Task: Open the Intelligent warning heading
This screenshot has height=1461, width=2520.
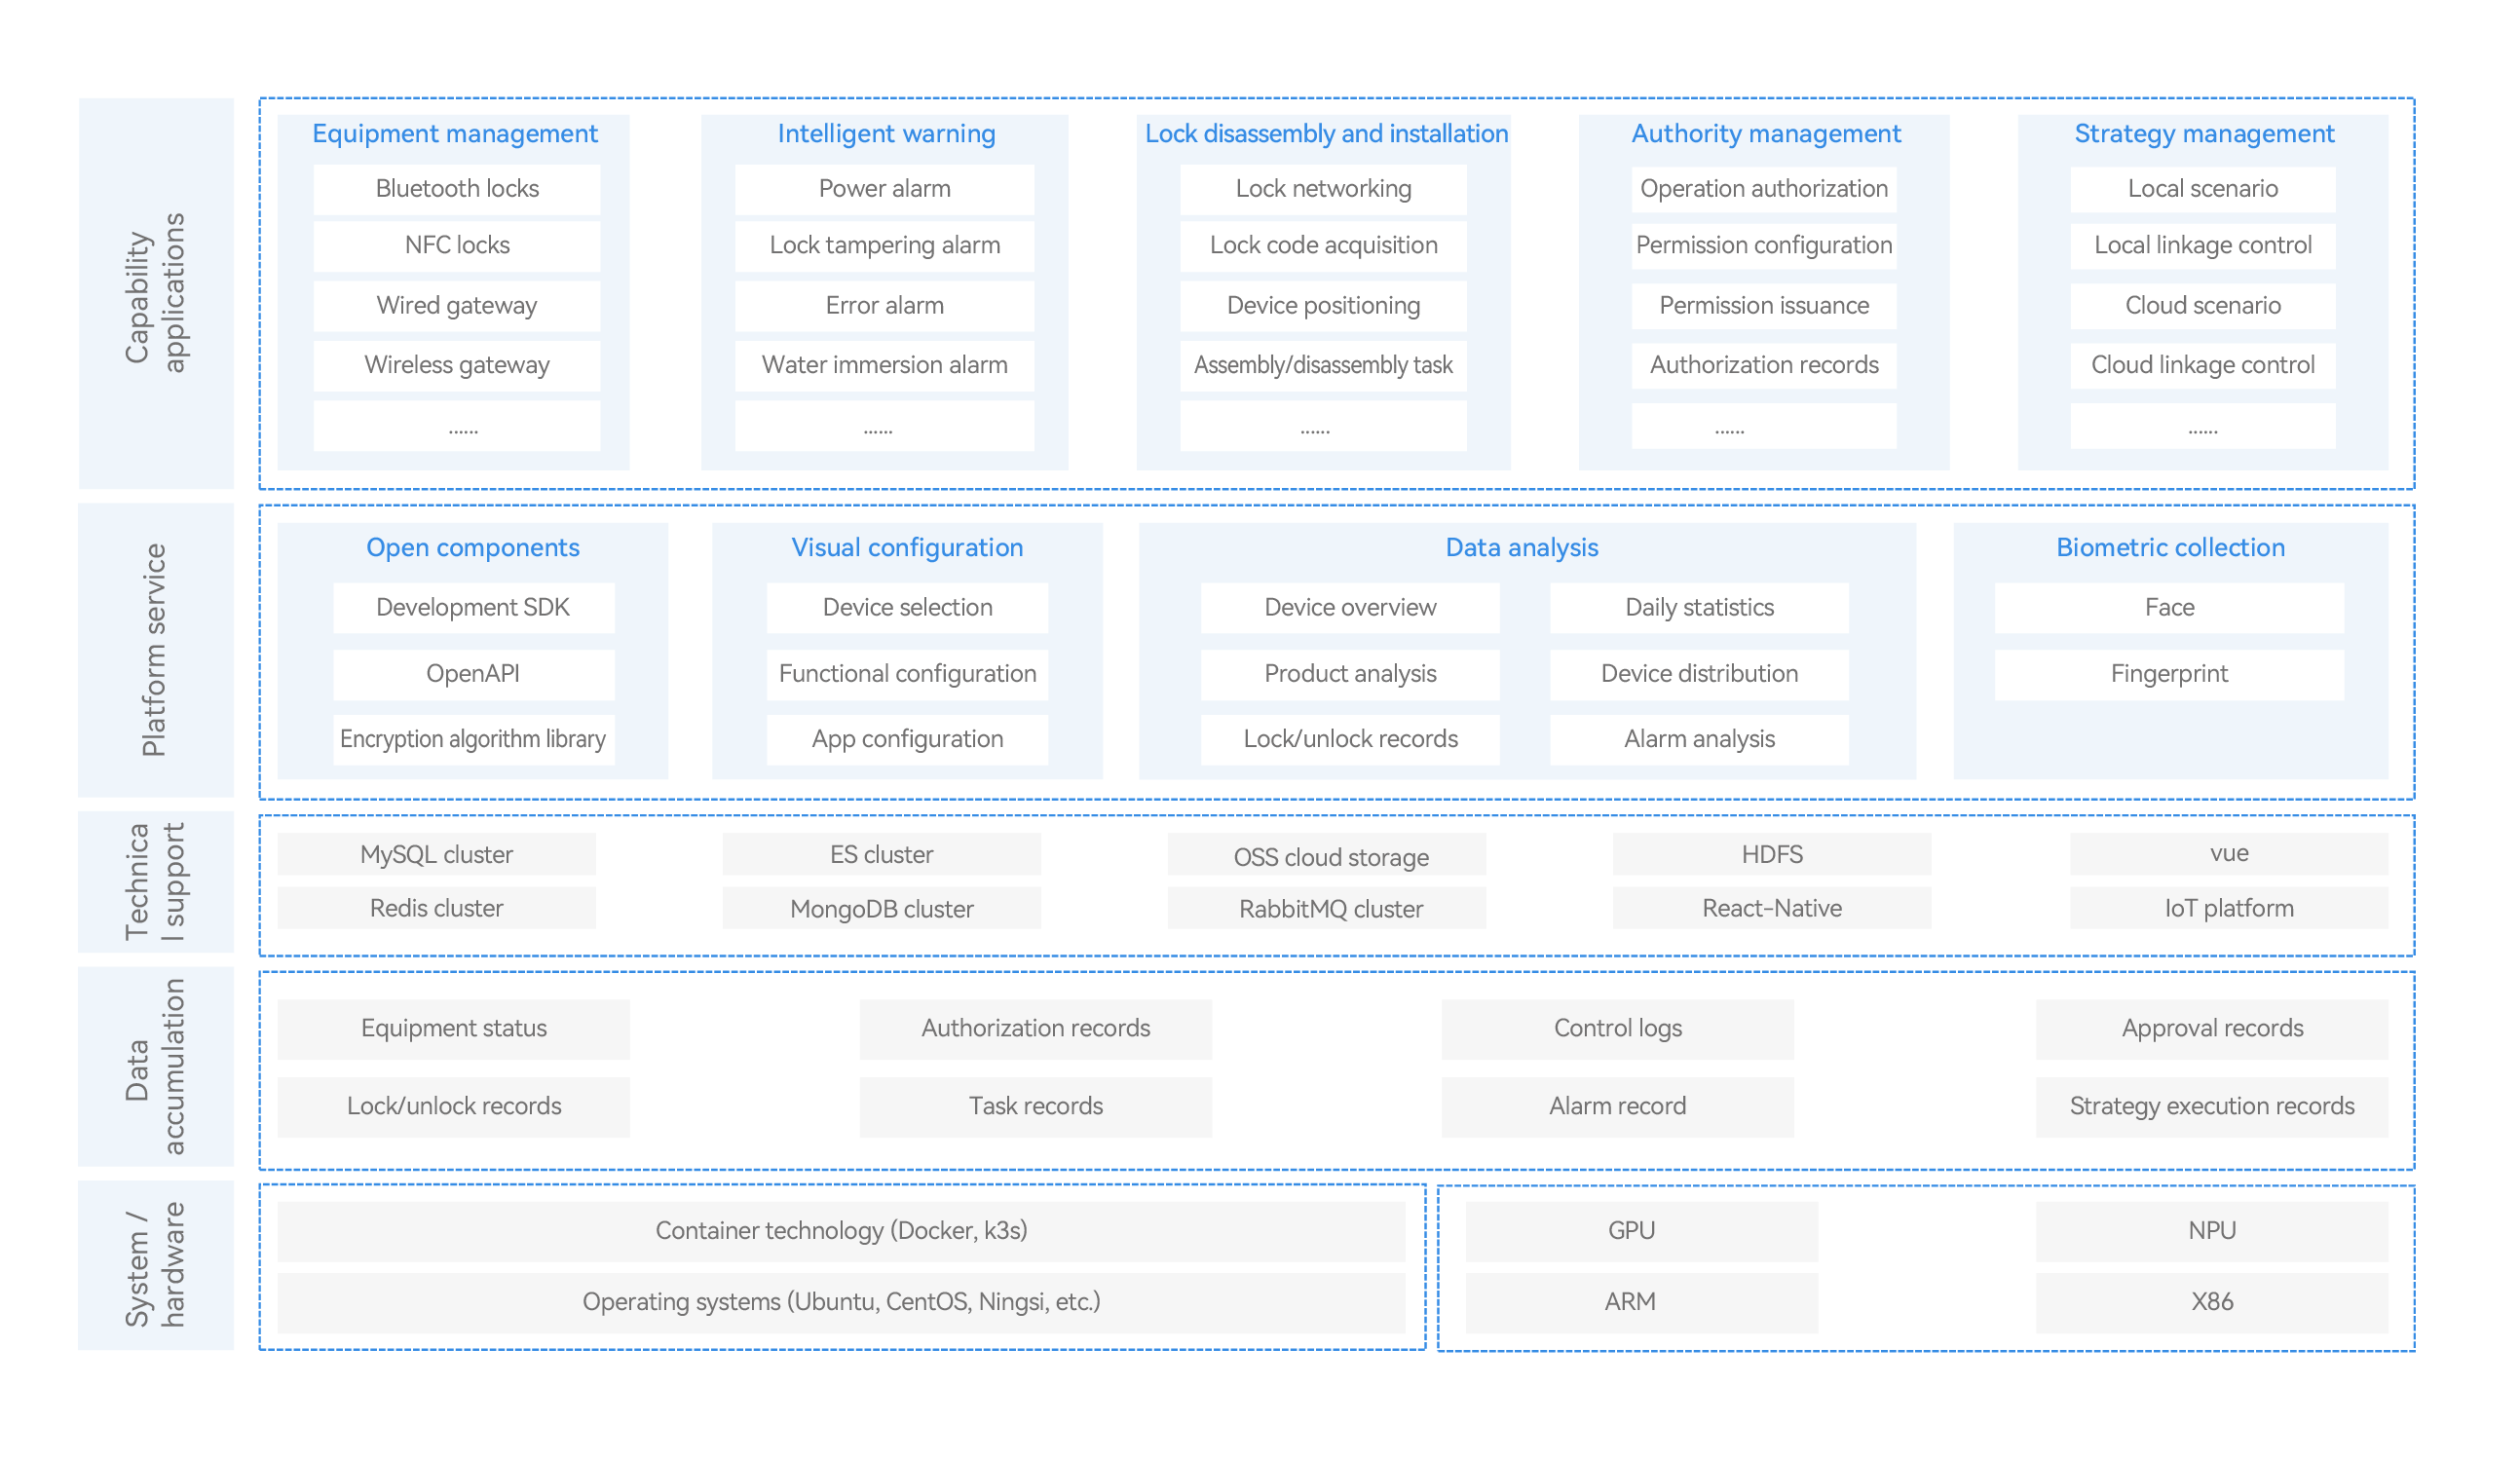Action: (886, 134)
